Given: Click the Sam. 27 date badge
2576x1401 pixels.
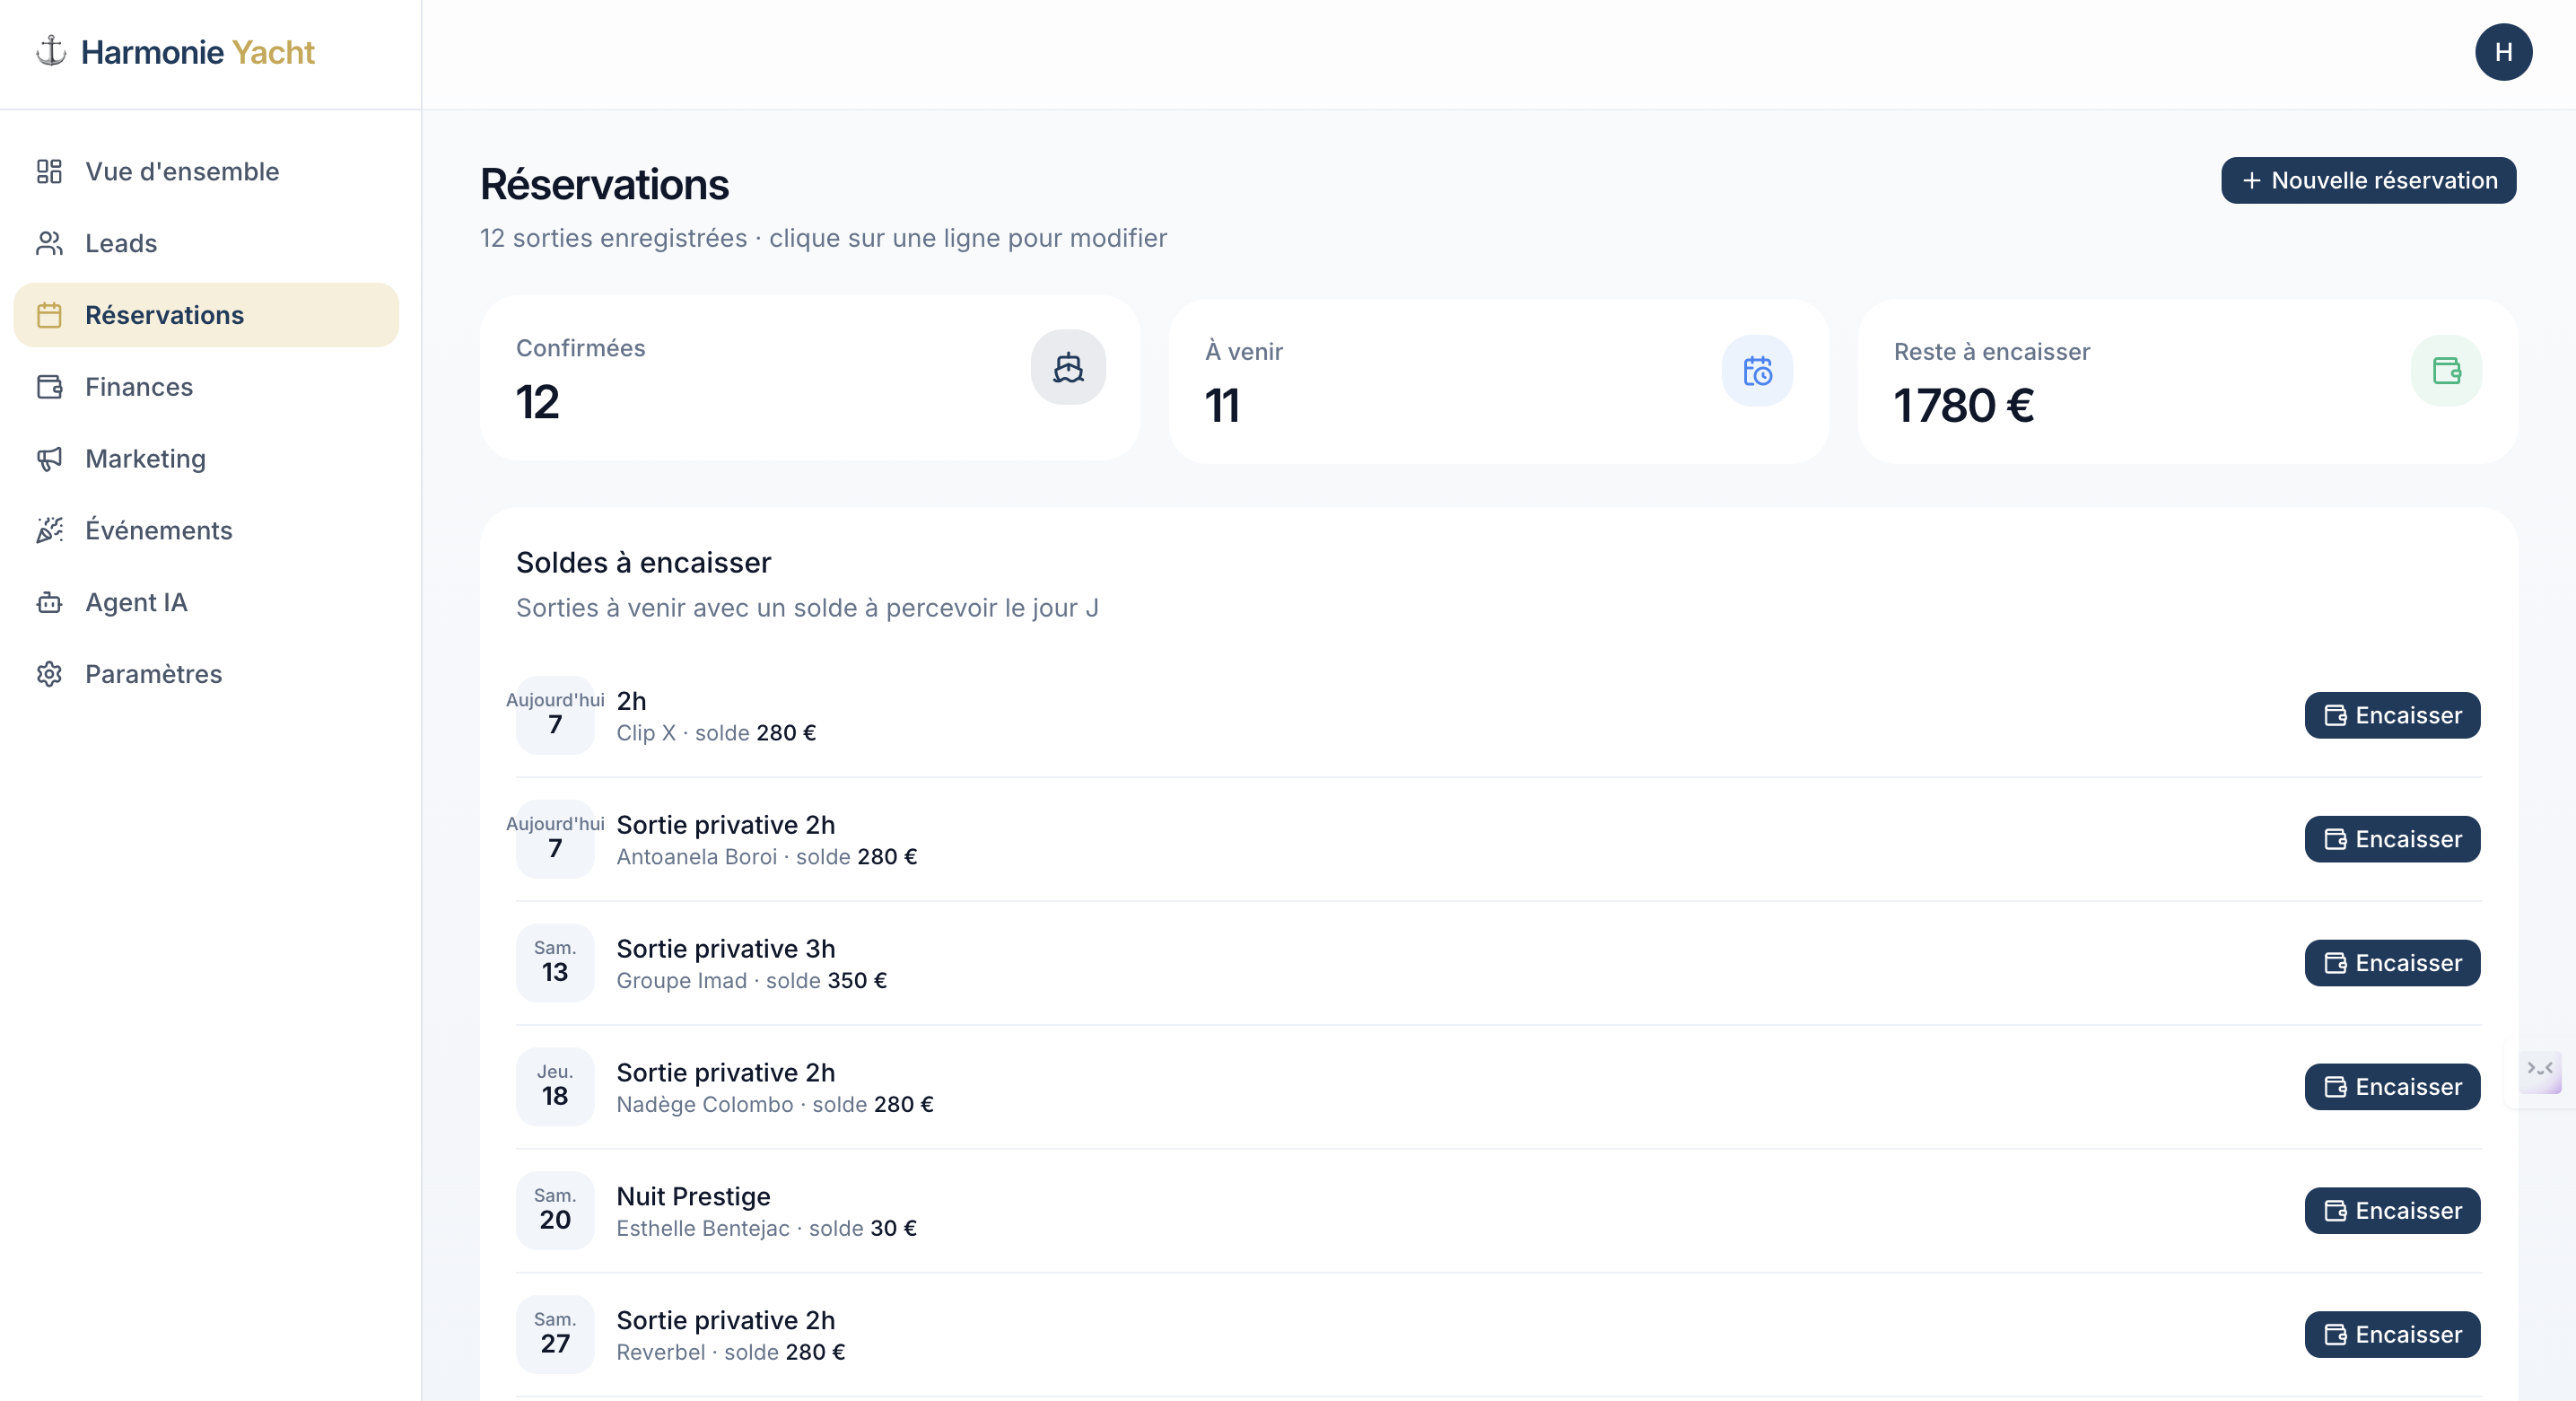Looking at the screenshot, I should pos(555,1335).
